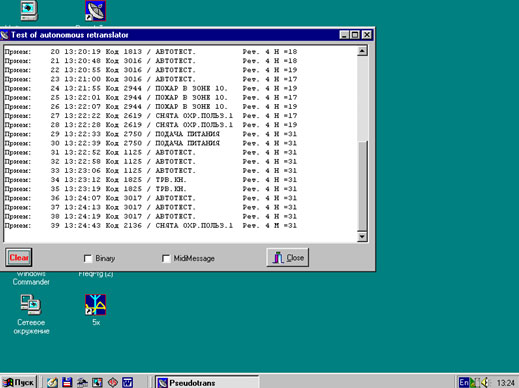The height and width of the screenshot is (388, 519).
Task: Activate Pseudotrans taskbar button
Action: pos(207,382)
